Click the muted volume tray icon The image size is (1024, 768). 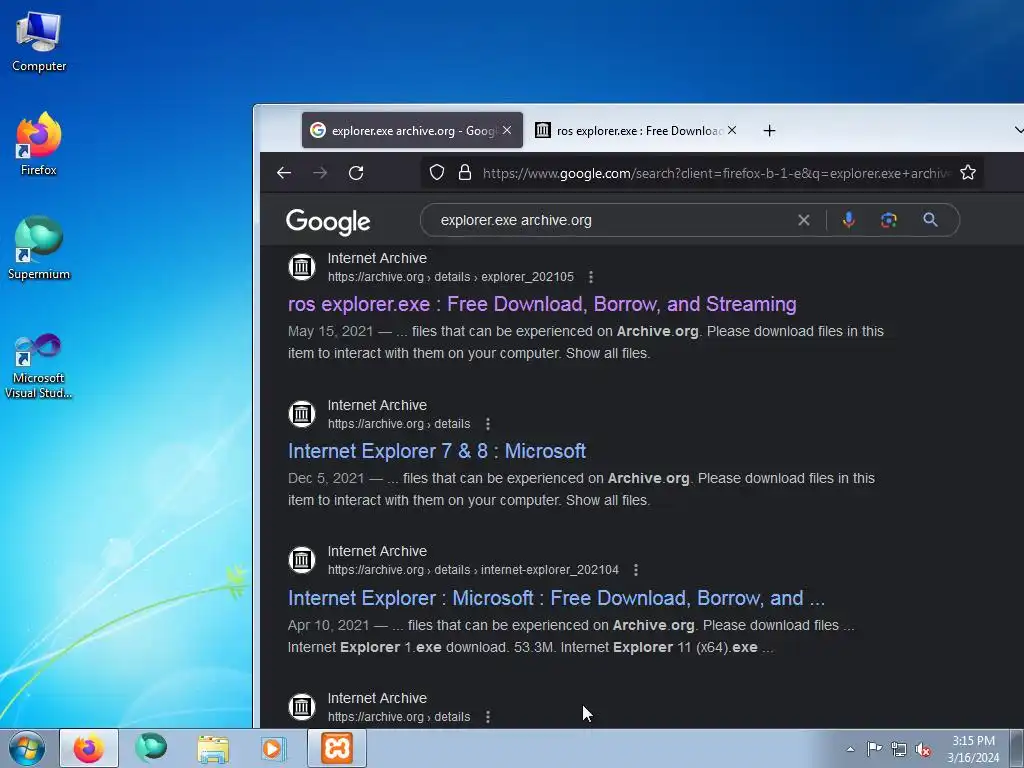point(923,749)
